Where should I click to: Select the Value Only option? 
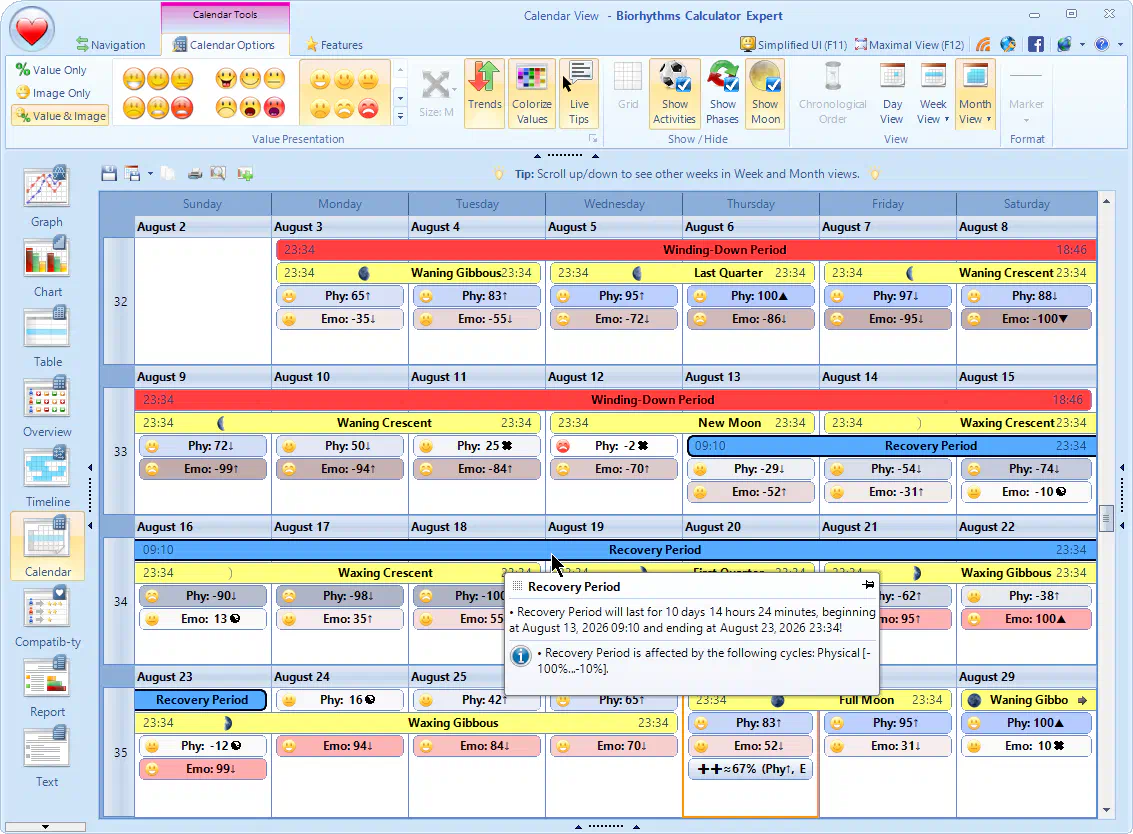tap(51, 70)
